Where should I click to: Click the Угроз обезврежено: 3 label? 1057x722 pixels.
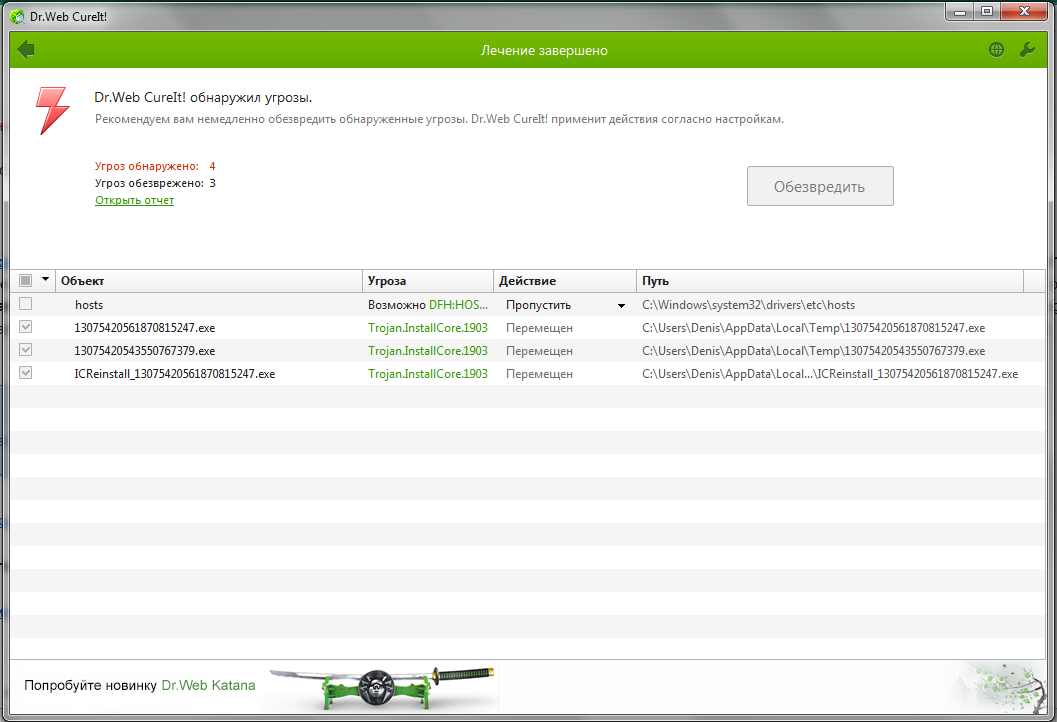point(155,183)
